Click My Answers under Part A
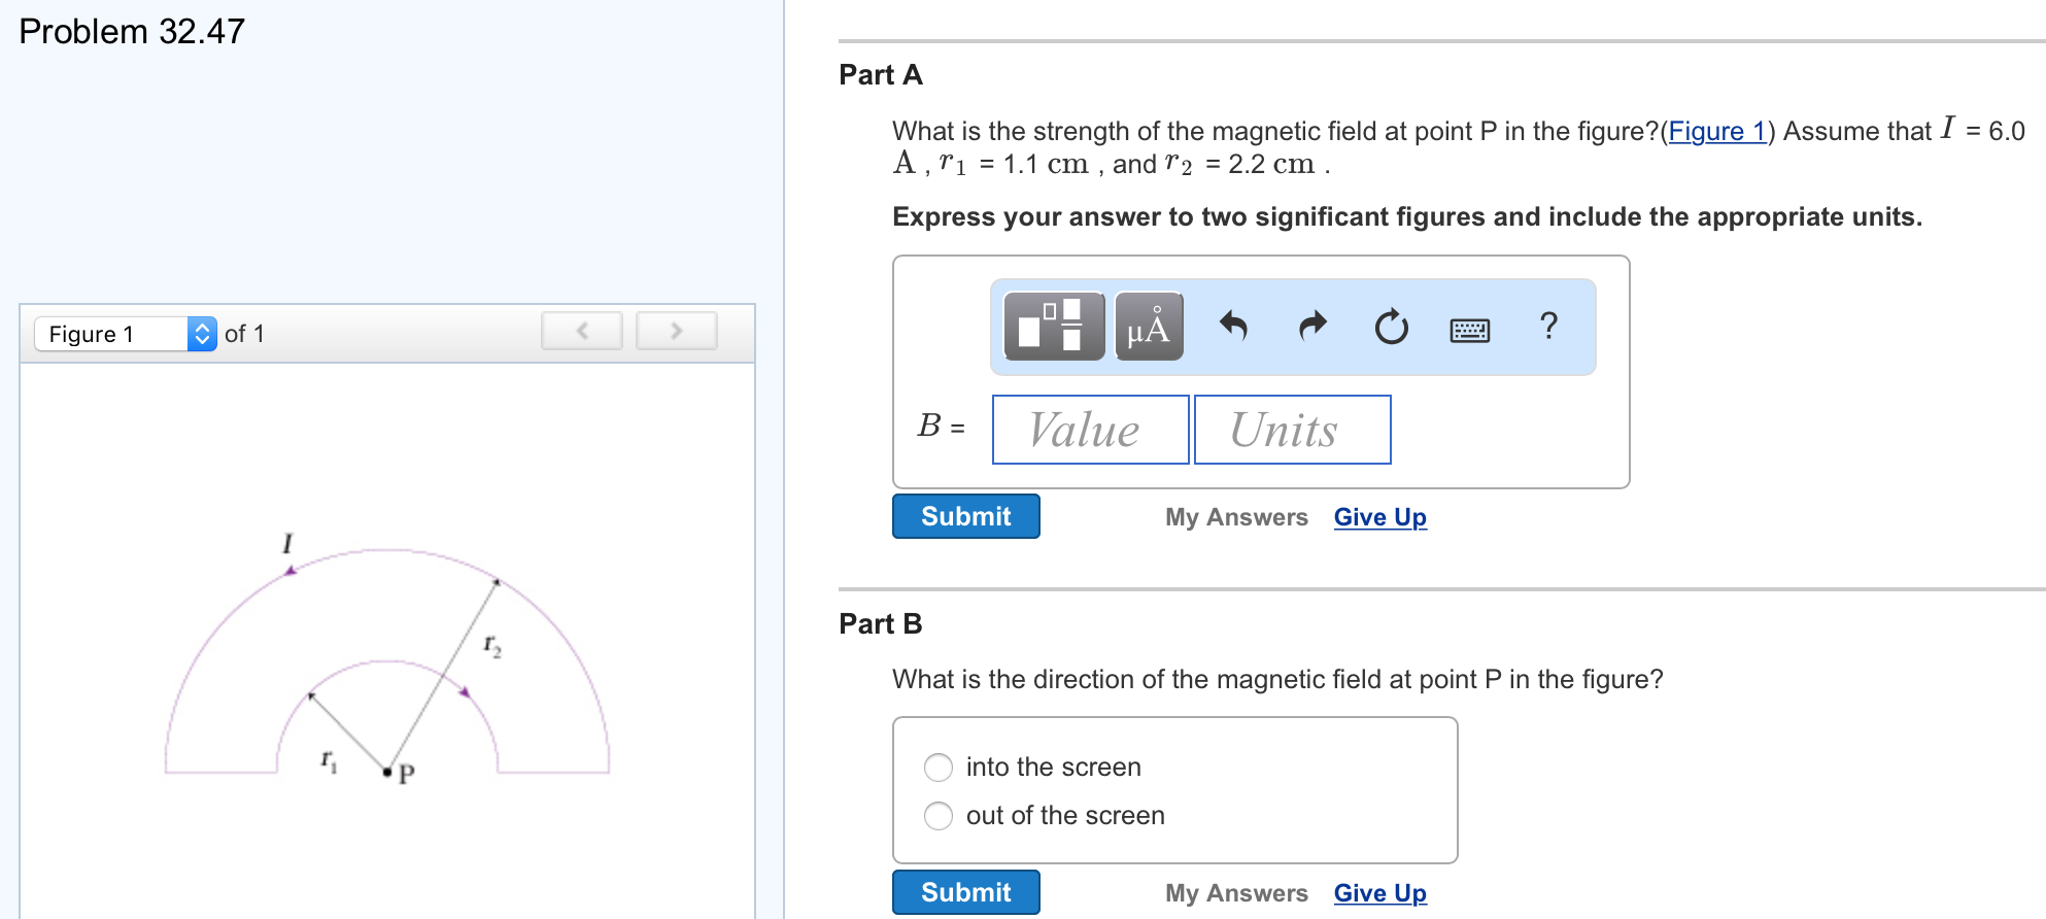This screenshot has width=2046, height=919. pyautogui.click(x=1236, y=517)
